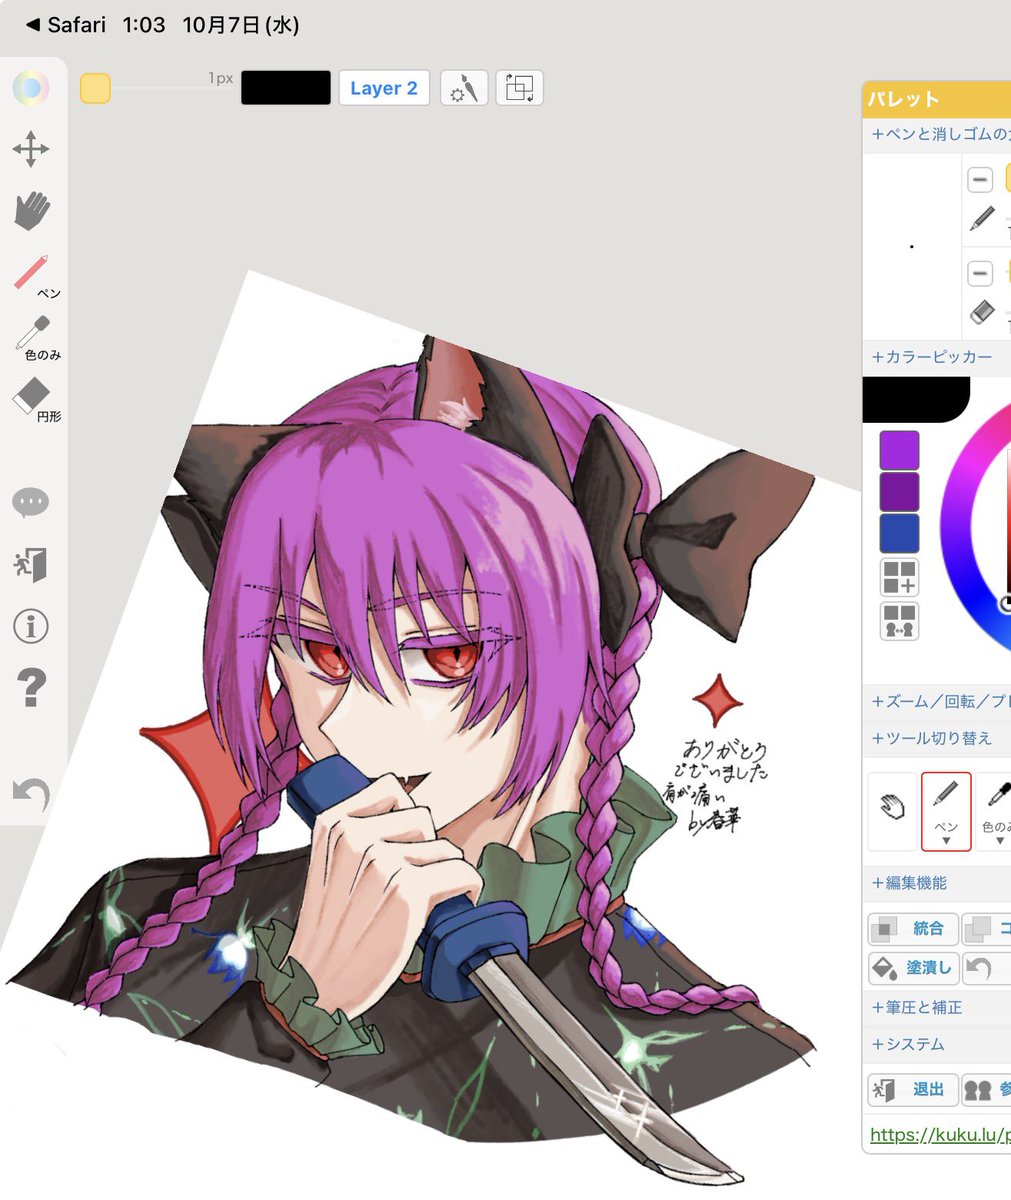Select the 円形 eraser tool in left toolbar
Screen dimensions: 1011x1200
(x=36, y=400)
